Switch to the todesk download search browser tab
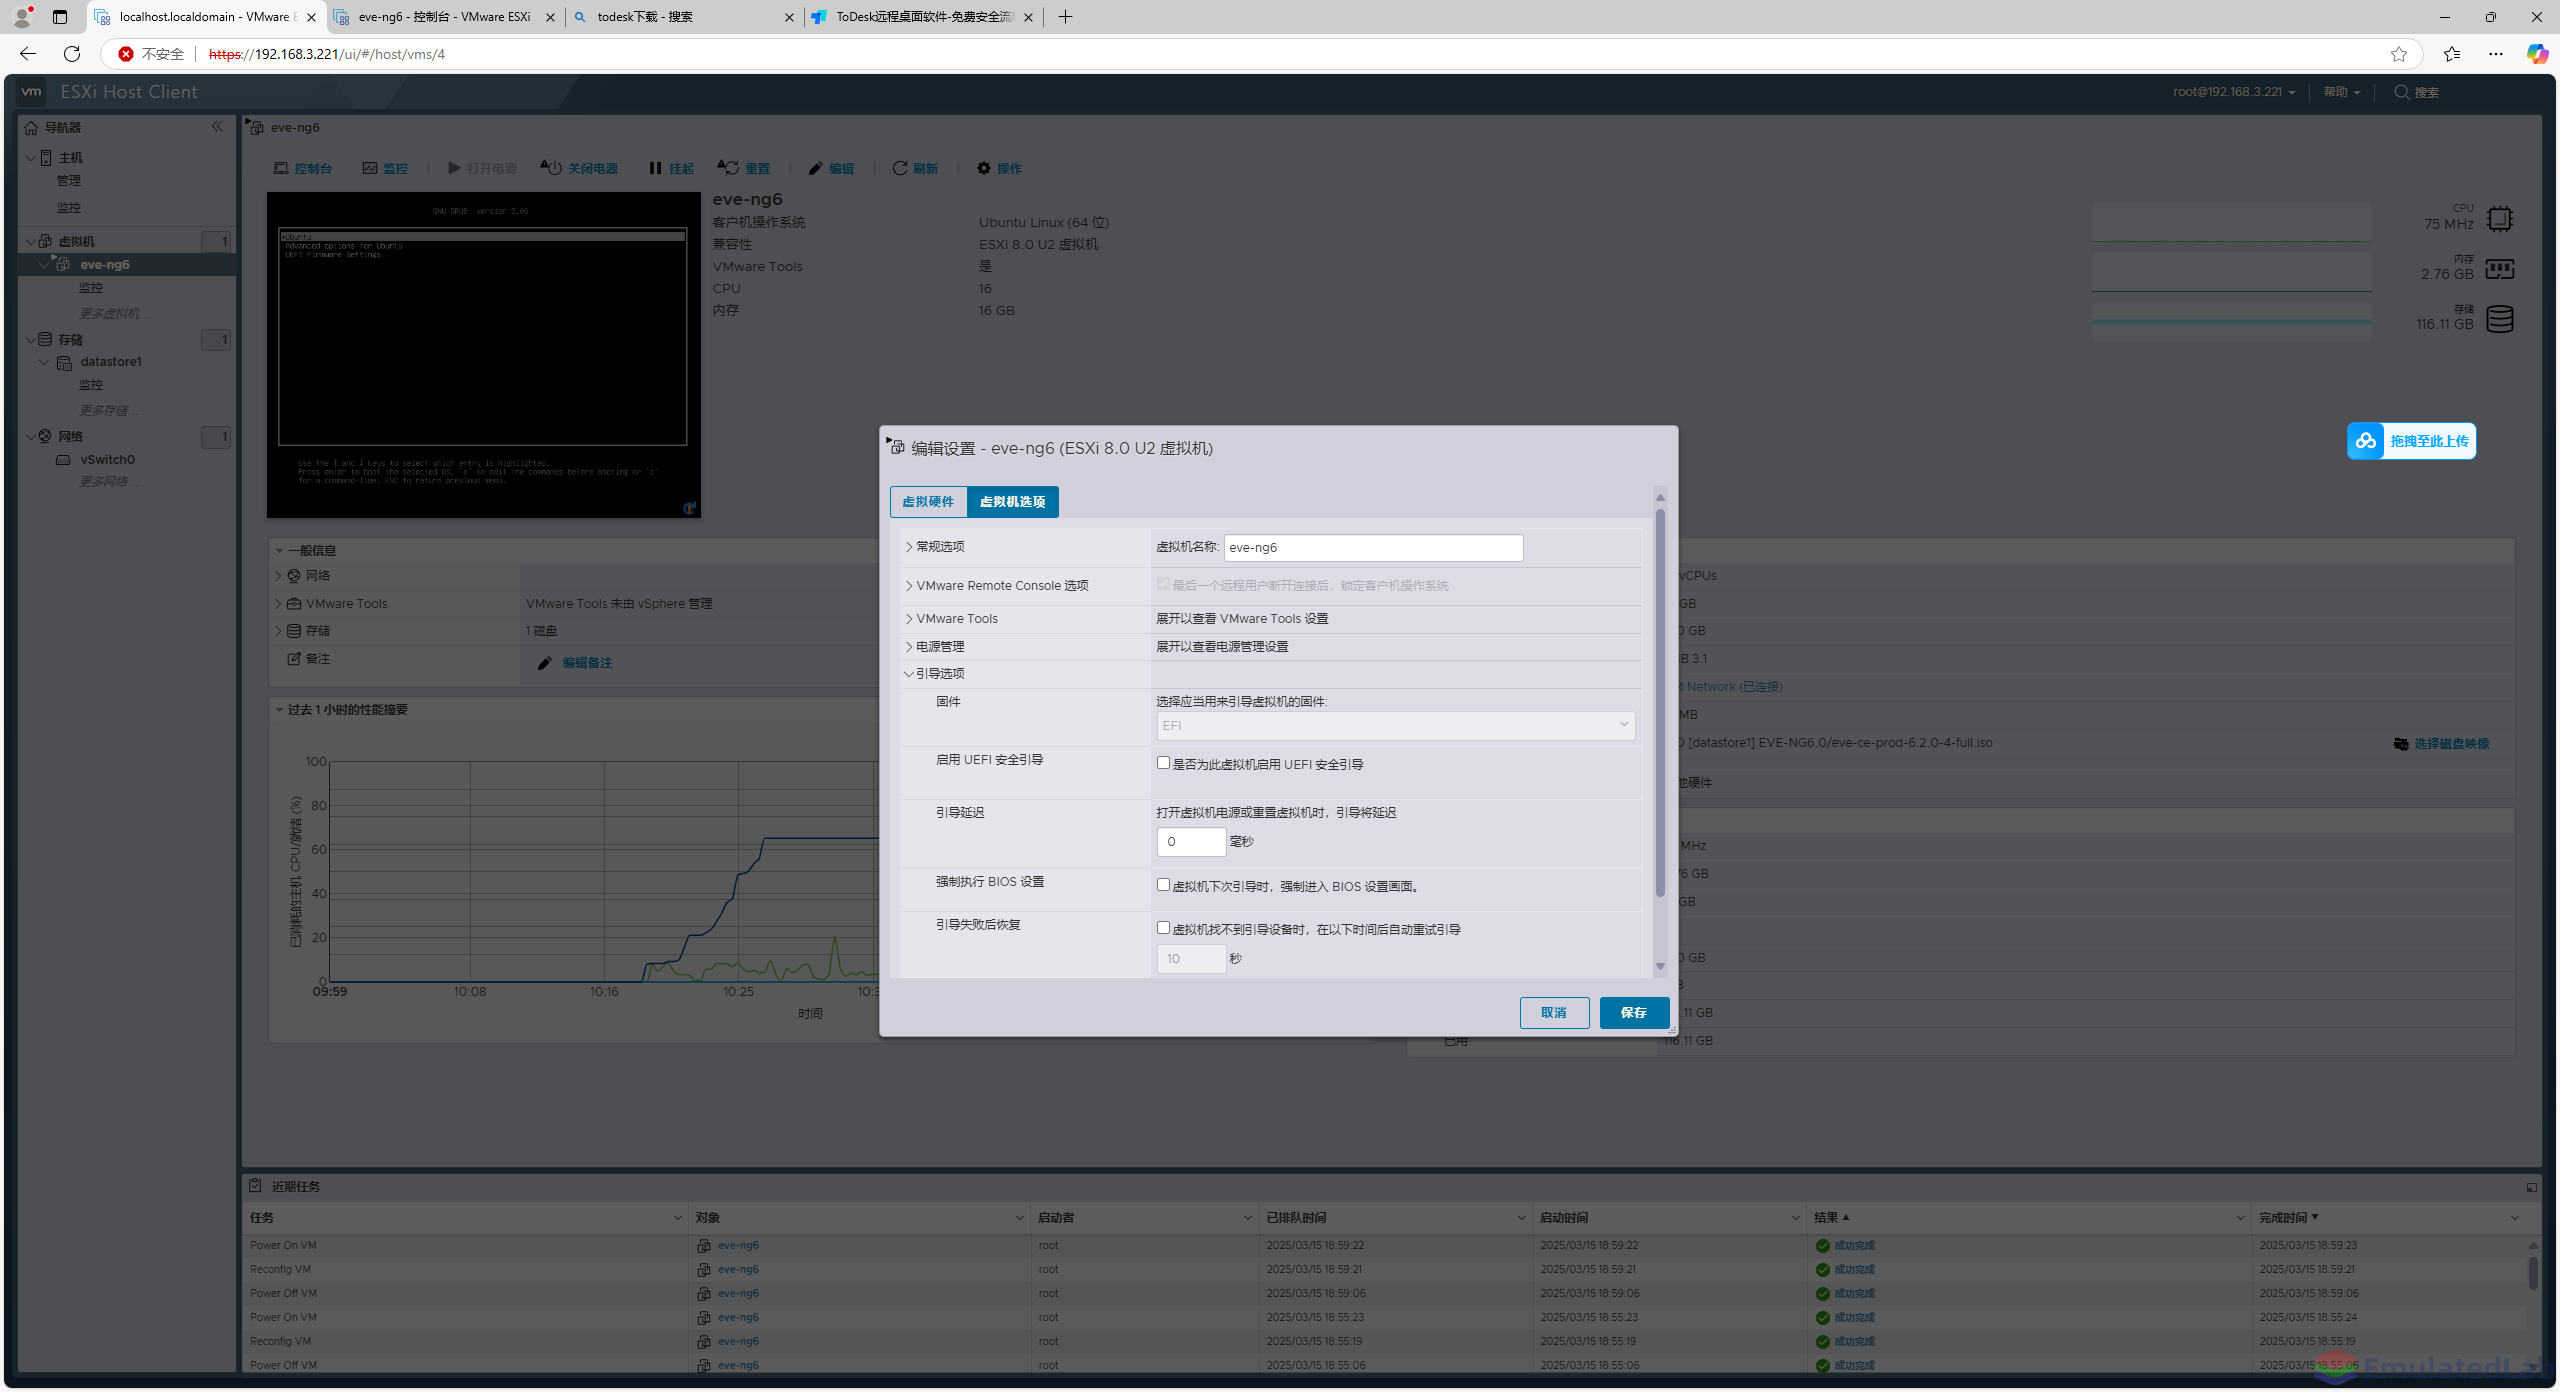The height and width of the screenshot is (1392, 2560). click(684, 17)
